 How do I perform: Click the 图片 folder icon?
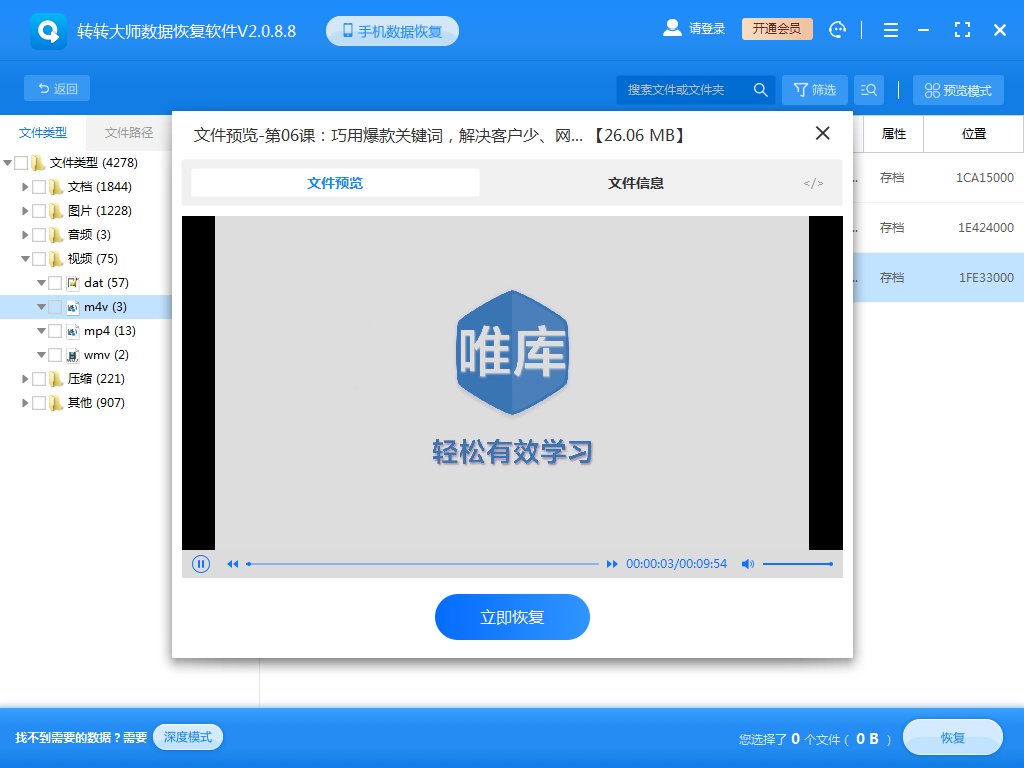[56, 211]
